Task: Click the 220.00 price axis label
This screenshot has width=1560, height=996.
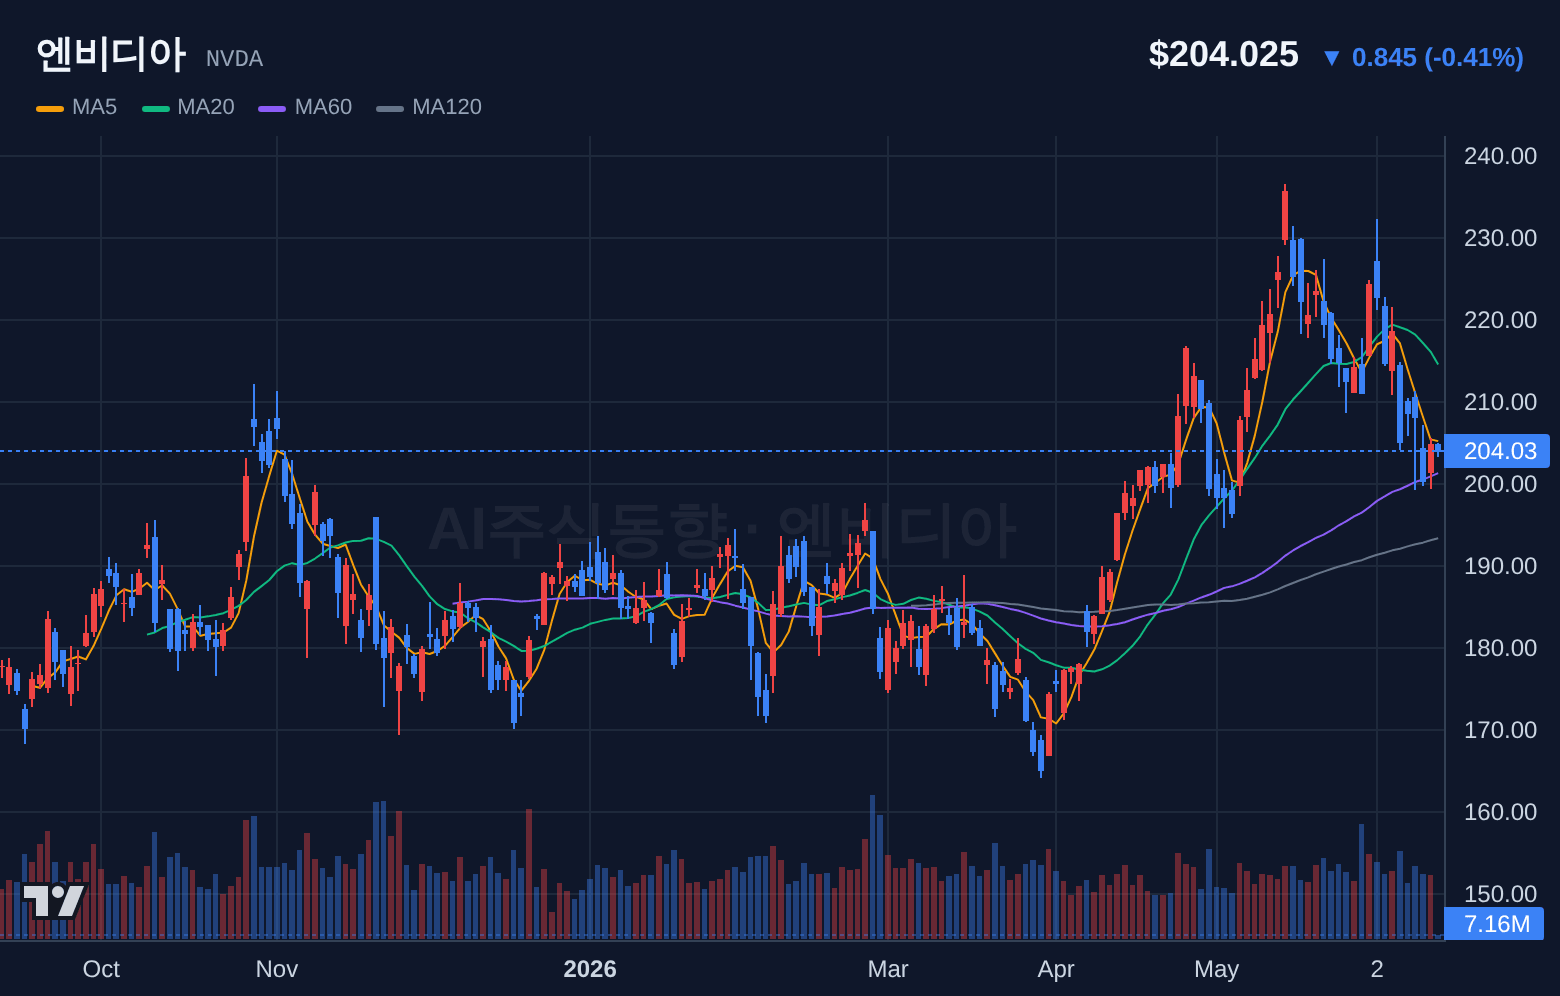Action: (1500, 320)
